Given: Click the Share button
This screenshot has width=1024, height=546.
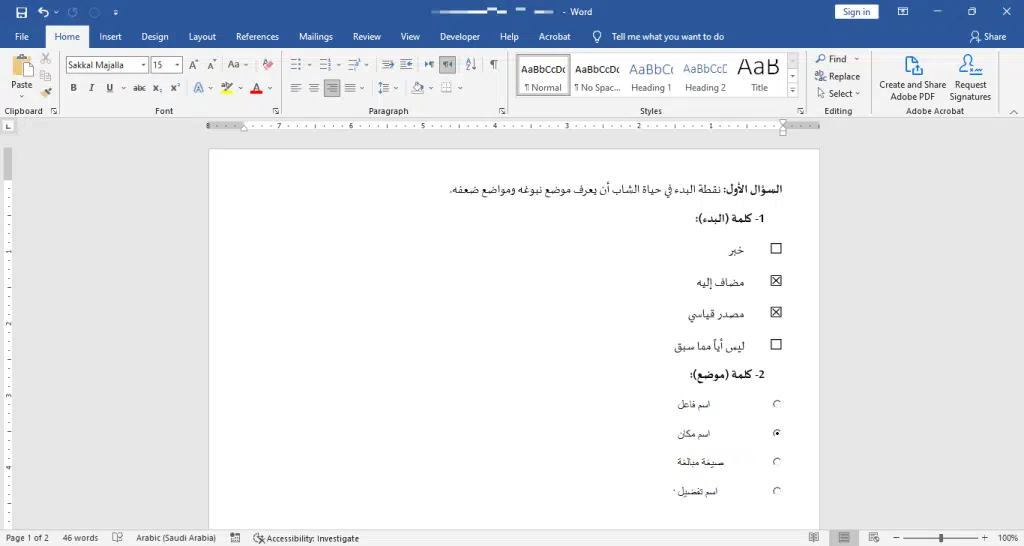Looking at the screenshot, I should pos(988,37).
